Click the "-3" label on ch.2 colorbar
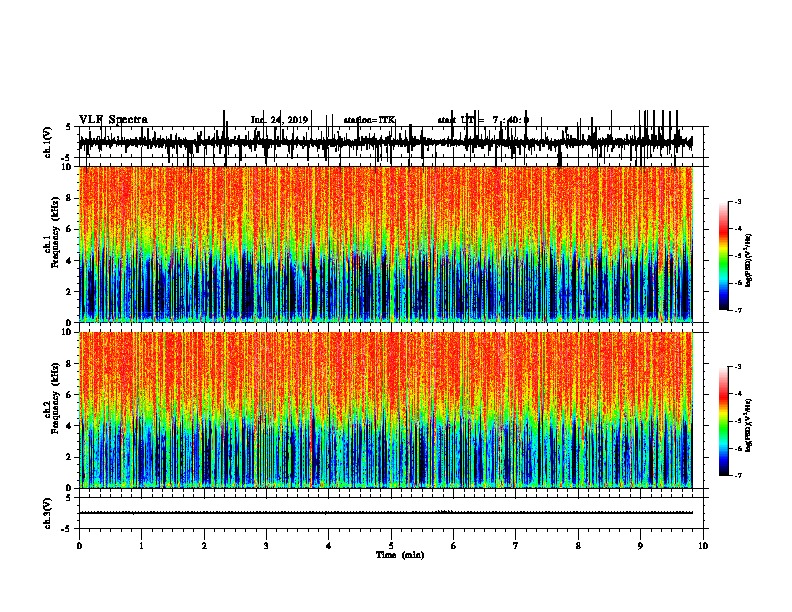The image size is (792, 612). click(737, 367)
